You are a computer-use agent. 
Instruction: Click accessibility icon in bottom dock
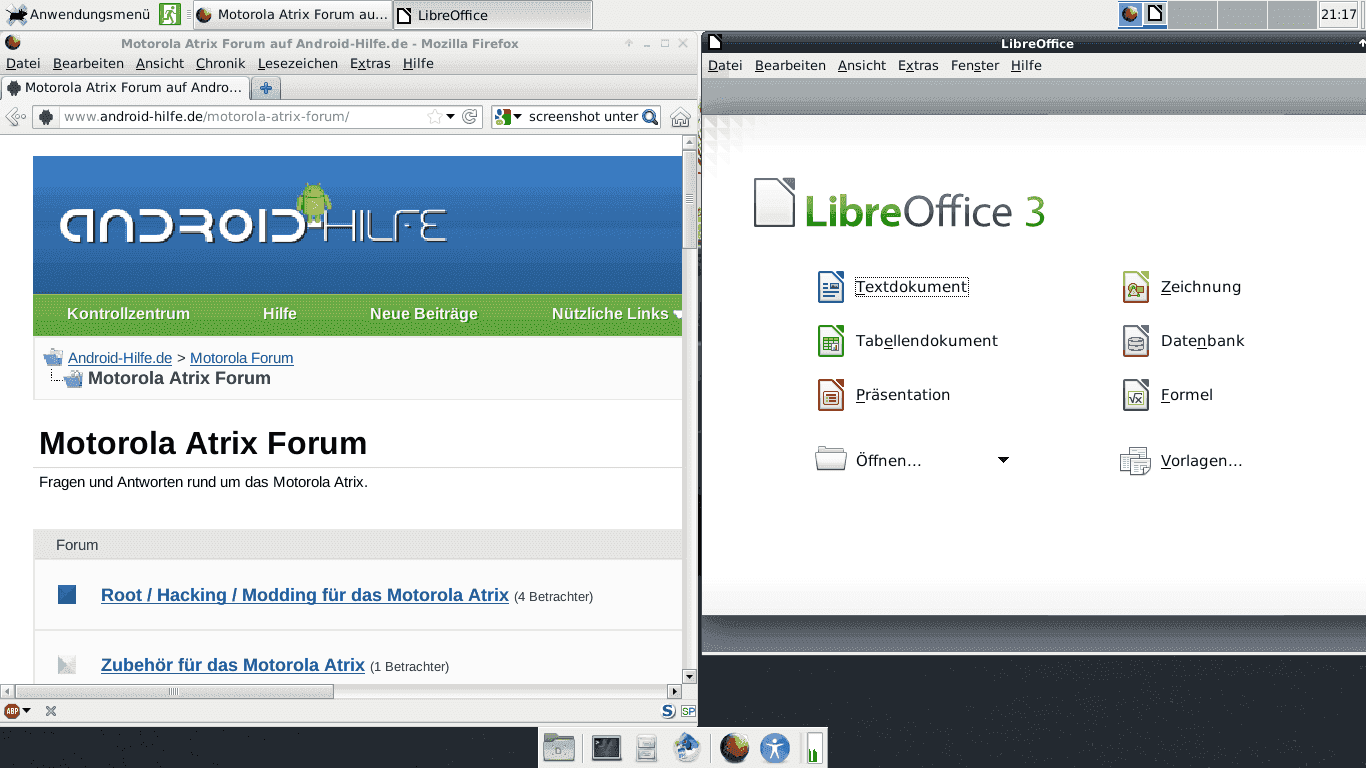775,748
